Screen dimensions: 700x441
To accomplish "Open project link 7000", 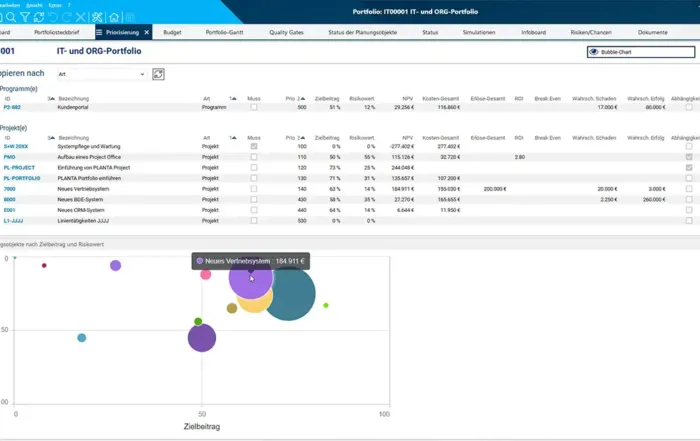I will [9, 189].
